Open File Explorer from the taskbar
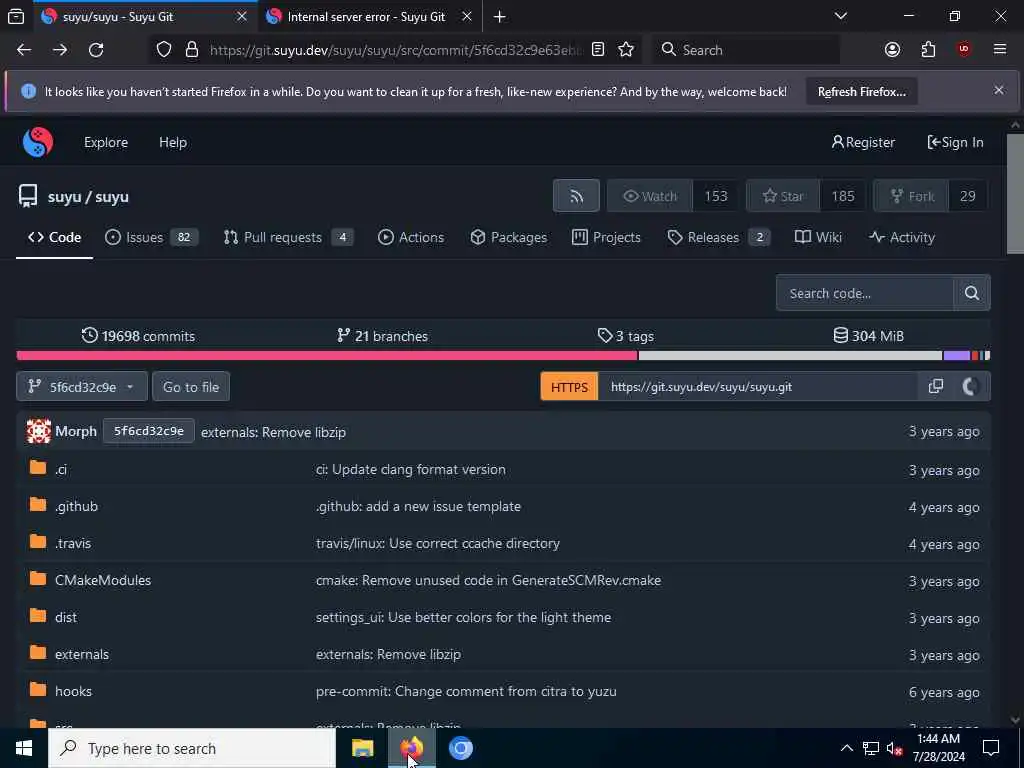Screen dimensions: 1024x768 362,748
